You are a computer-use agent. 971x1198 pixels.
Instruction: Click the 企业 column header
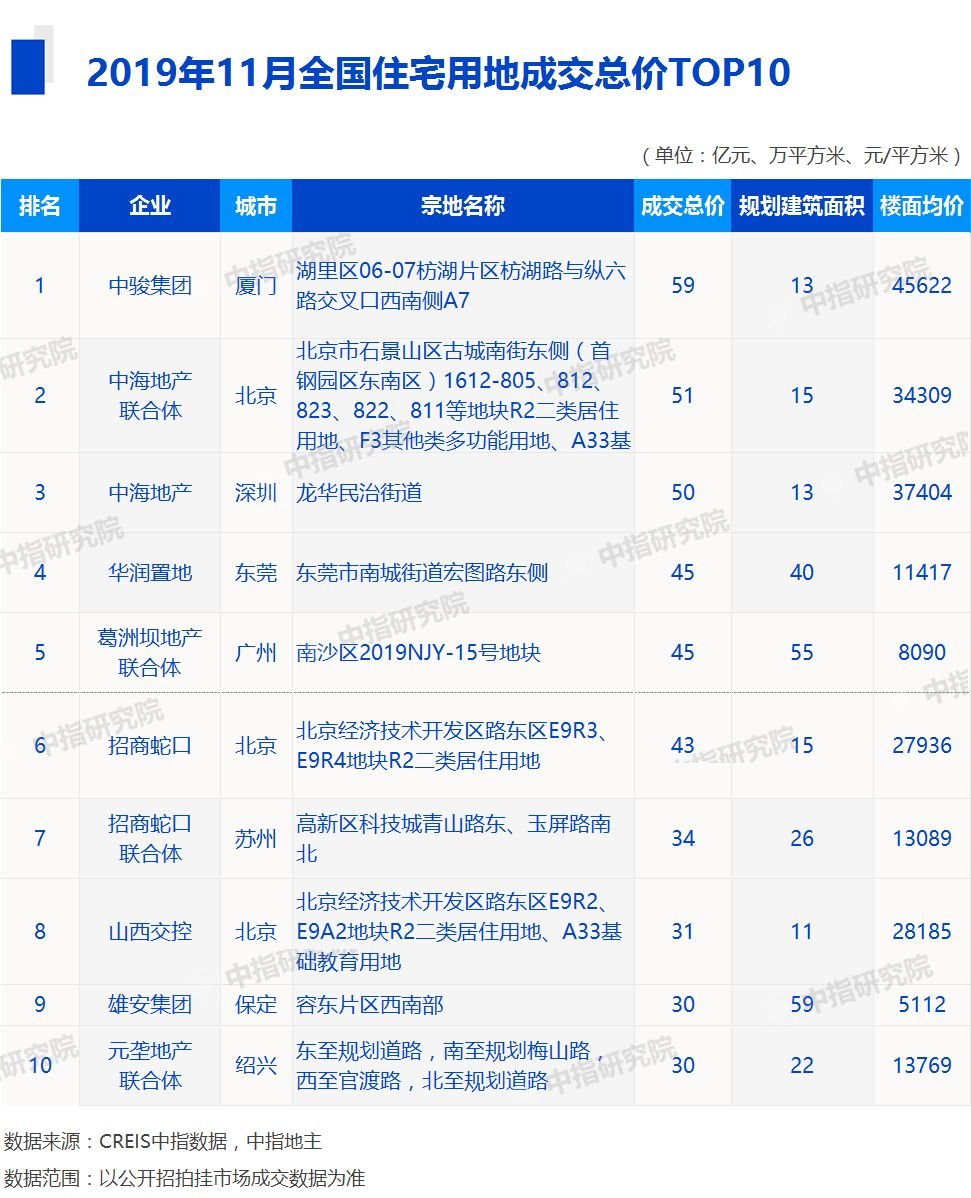[x=150, y=206]
